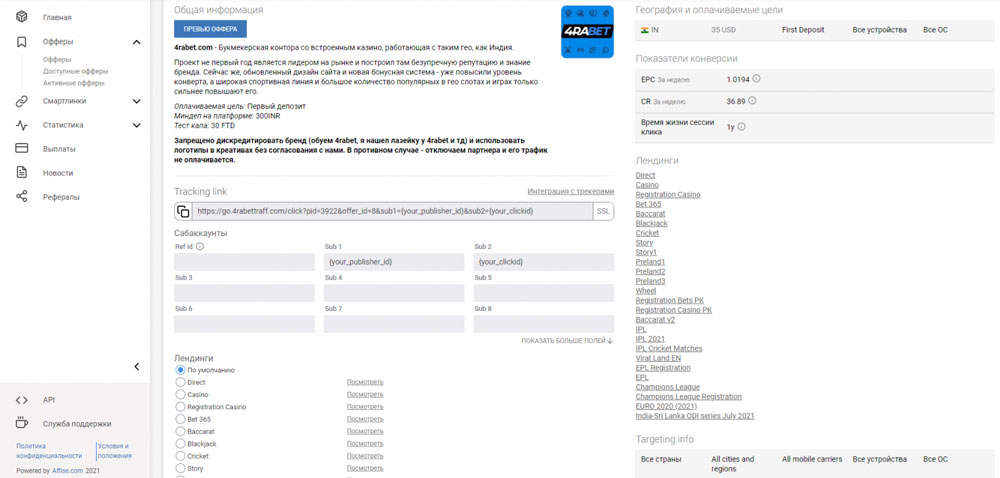Open the Офферы submenu item
Viewport: 1000px width, 478px height.
57,59
